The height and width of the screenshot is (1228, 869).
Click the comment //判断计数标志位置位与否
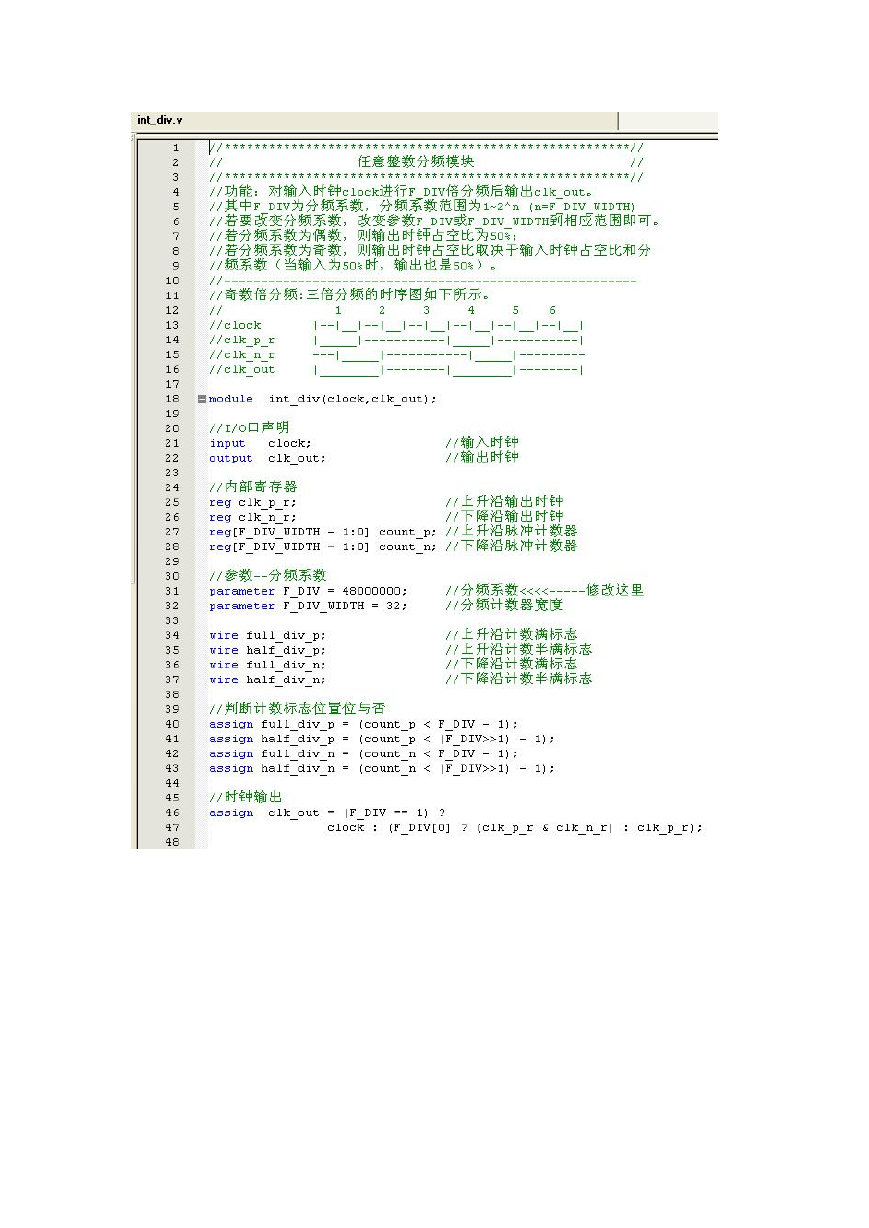point(297,708)
